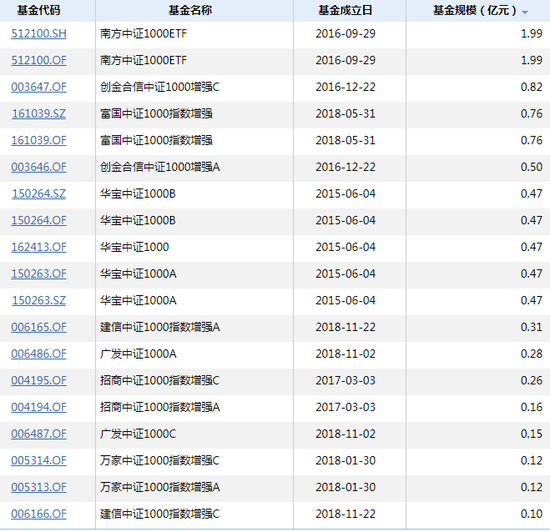Click the 基金名称 column header
The height and width of the screenshot is (532, 550).
click(x=190, y=11)
